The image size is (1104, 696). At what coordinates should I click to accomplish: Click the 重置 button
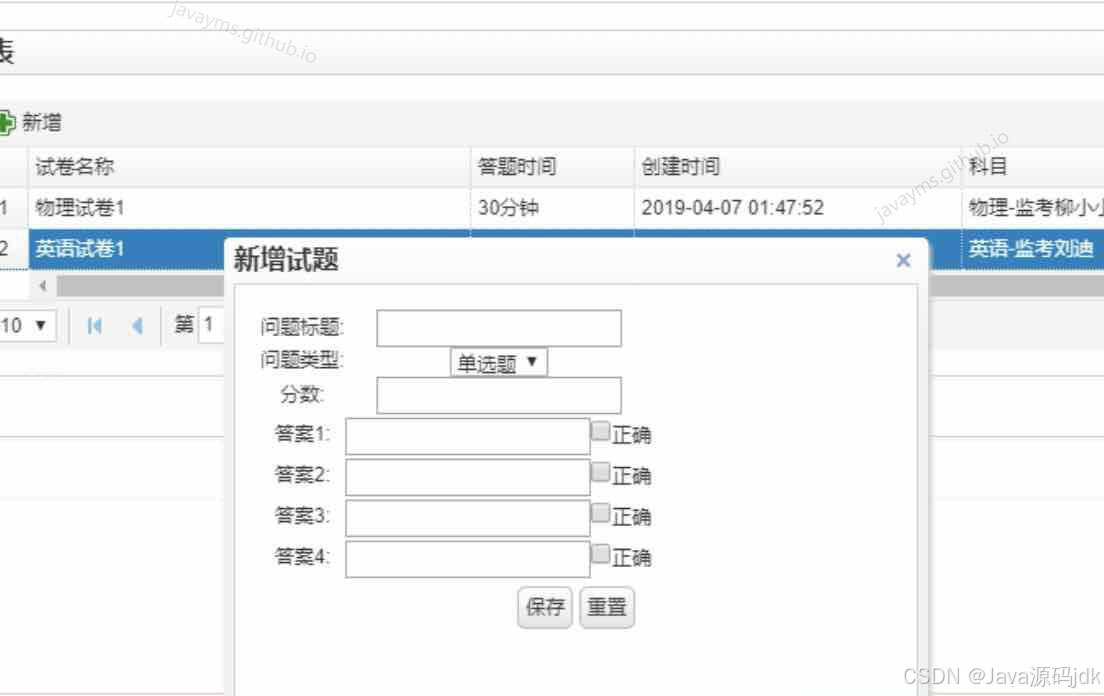606,607
